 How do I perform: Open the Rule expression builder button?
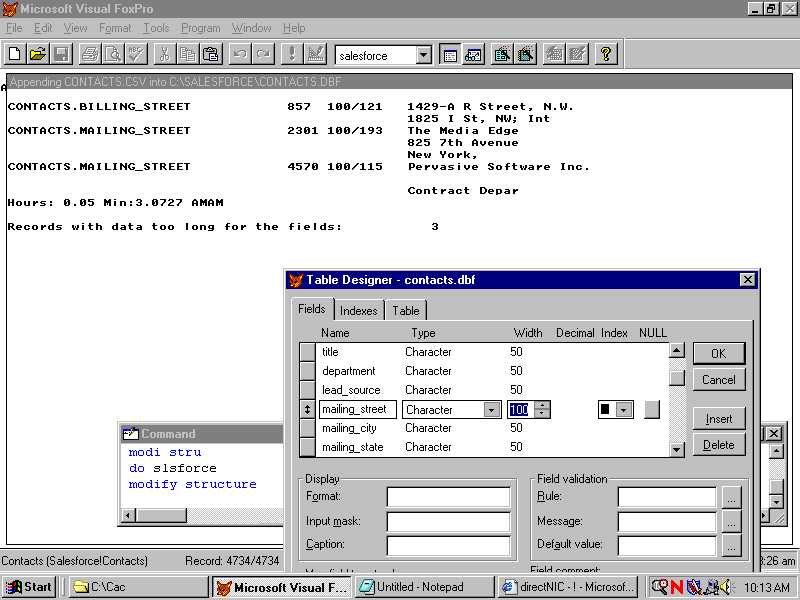732,497
